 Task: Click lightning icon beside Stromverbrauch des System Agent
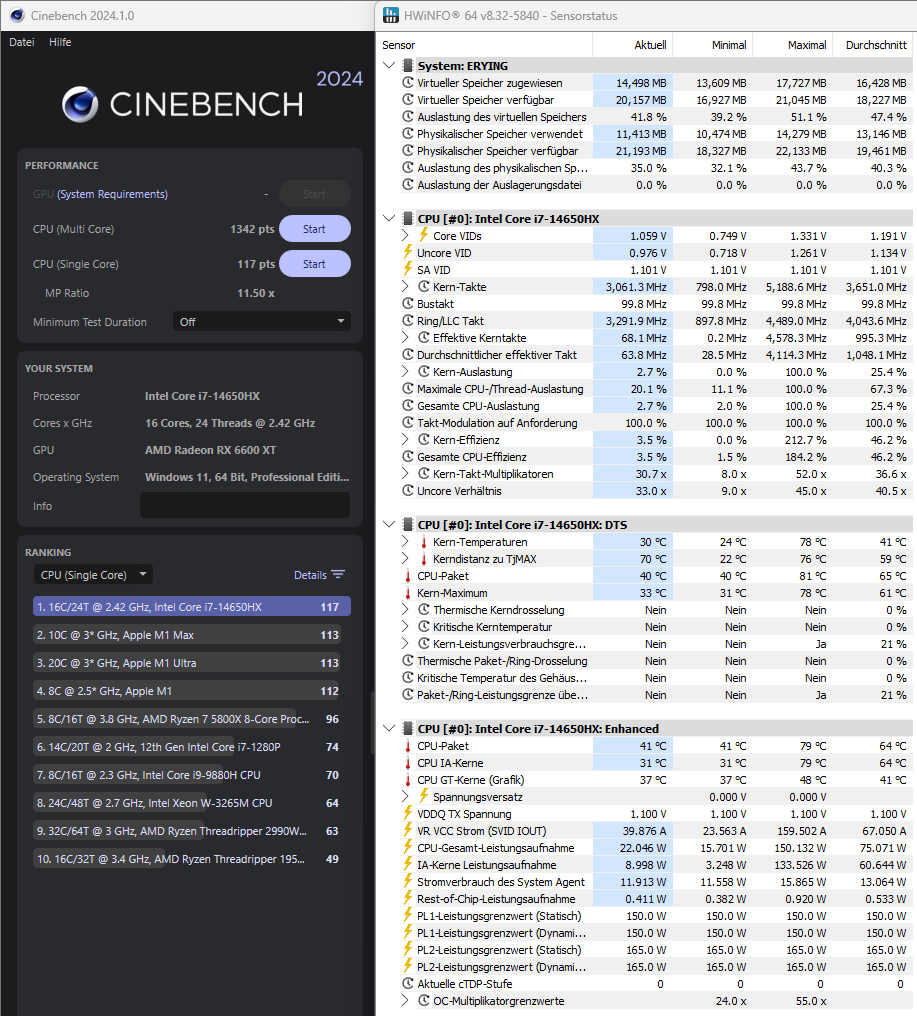[408, 881]
